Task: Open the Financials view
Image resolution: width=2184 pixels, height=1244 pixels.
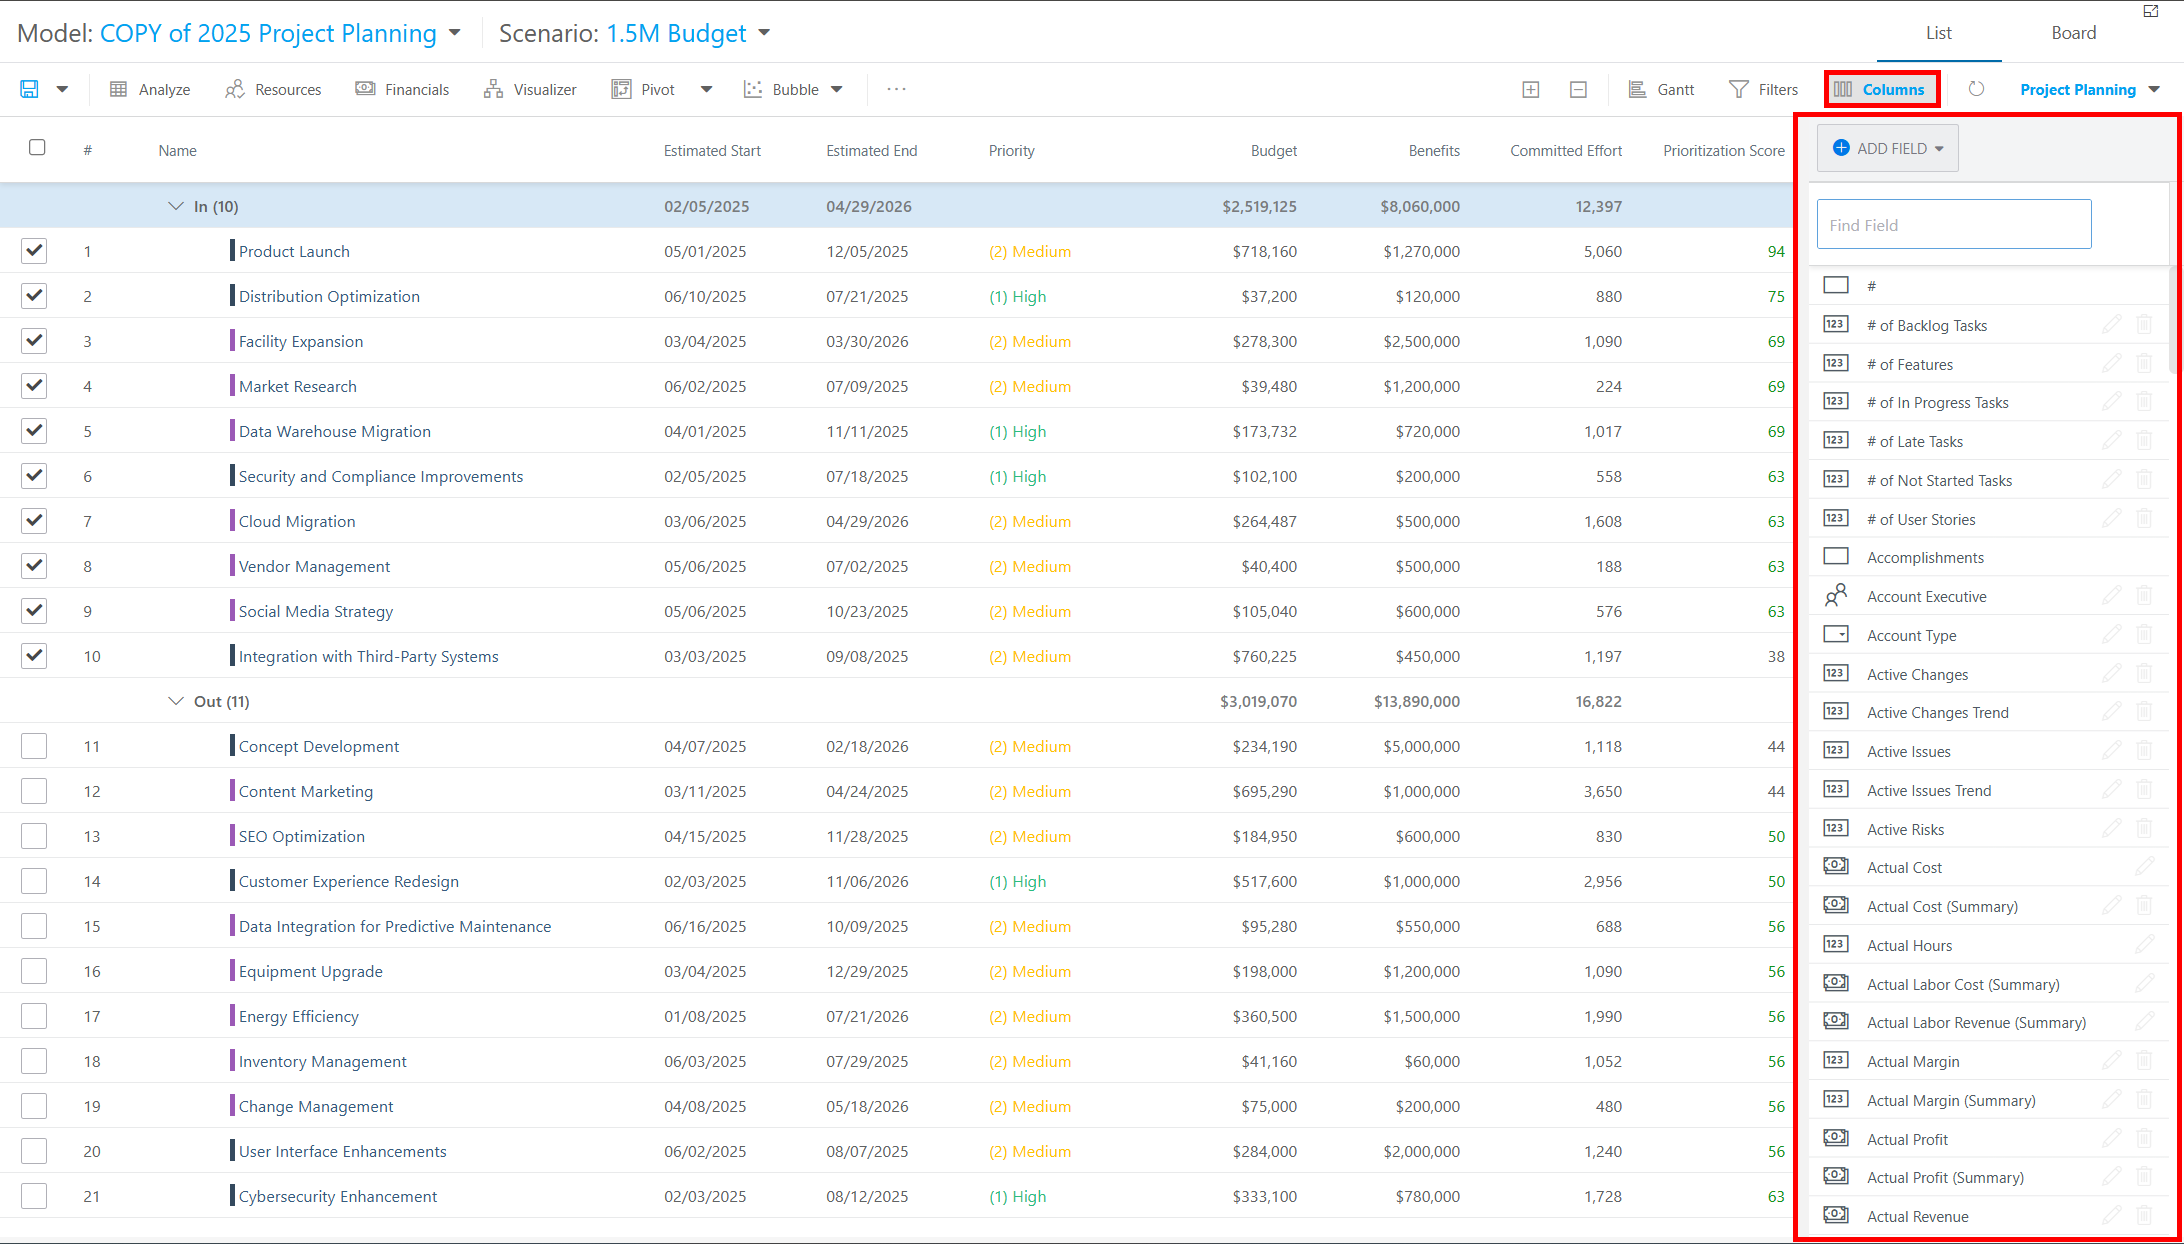Action: pos(402,89)
